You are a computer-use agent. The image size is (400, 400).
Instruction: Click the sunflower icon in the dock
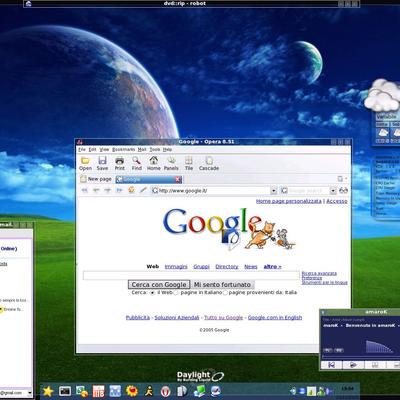click(132, 391)
